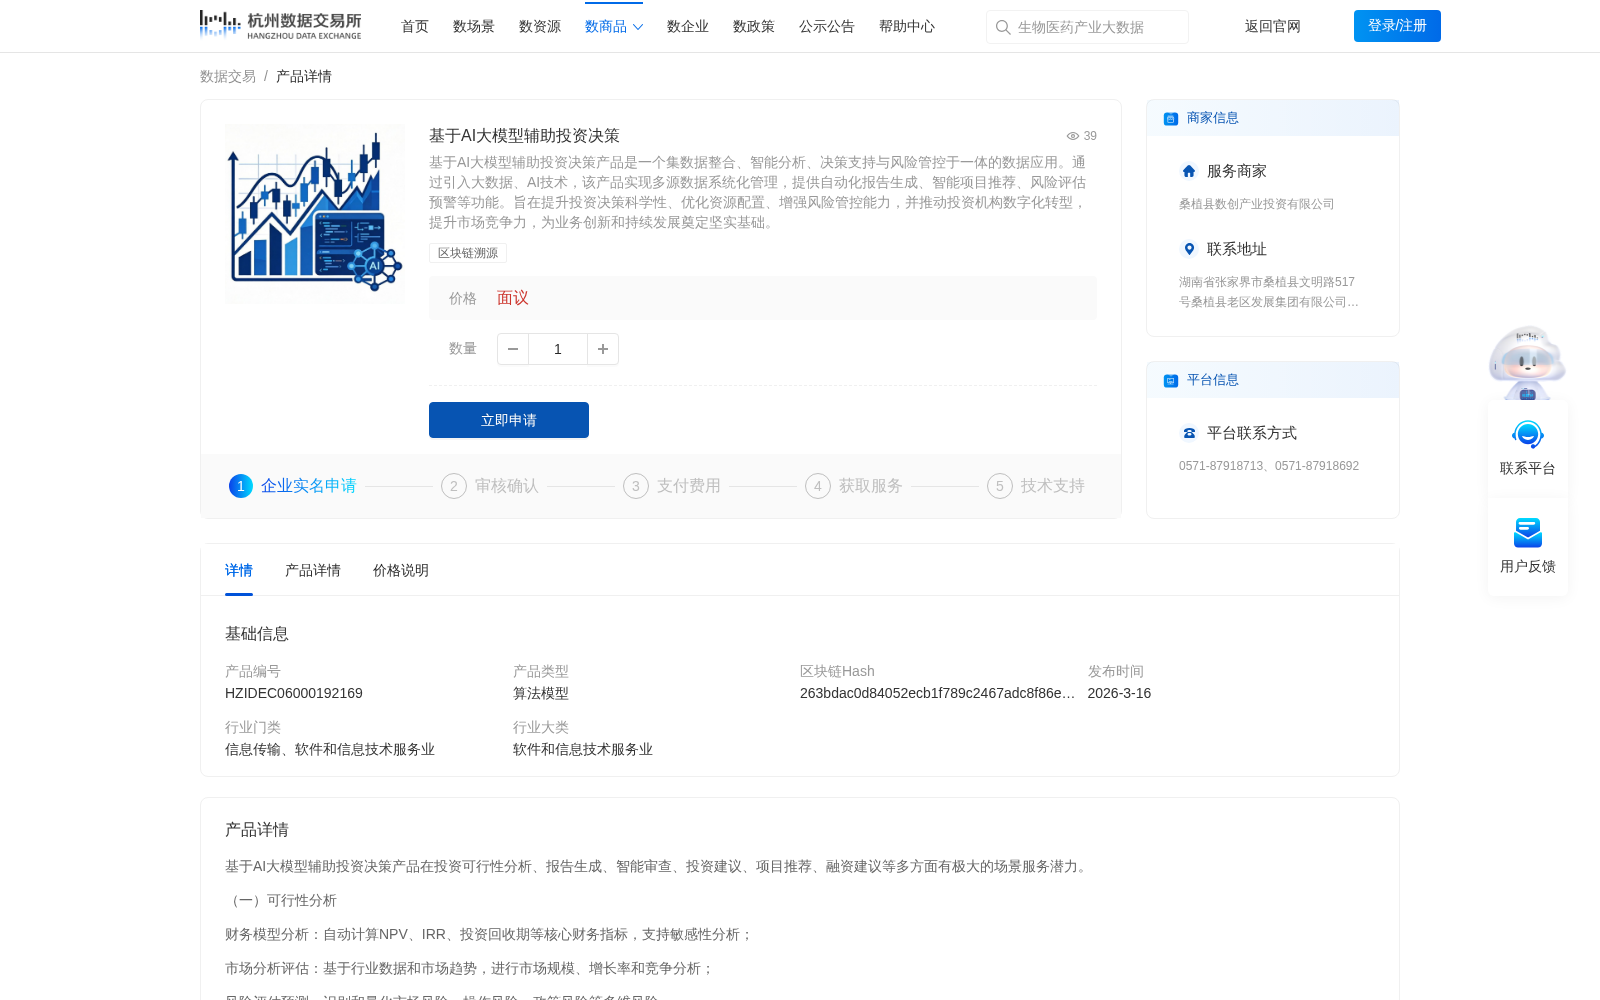
Task: Click product title 基于AI大模型辅助投资决策
Action: tap(525, 135)
